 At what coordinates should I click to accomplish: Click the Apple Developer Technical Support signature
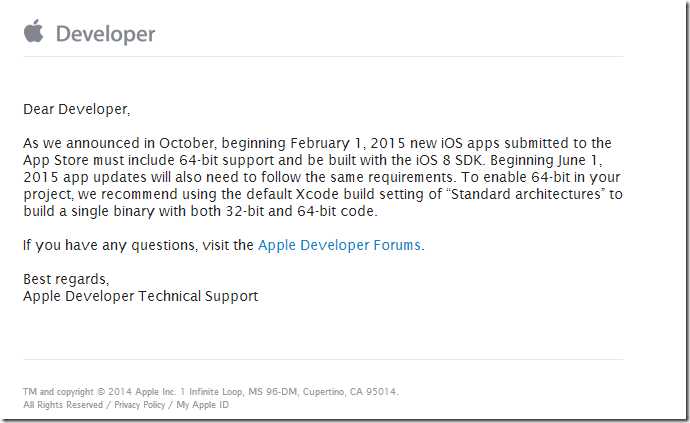click(x=140, y=296)
